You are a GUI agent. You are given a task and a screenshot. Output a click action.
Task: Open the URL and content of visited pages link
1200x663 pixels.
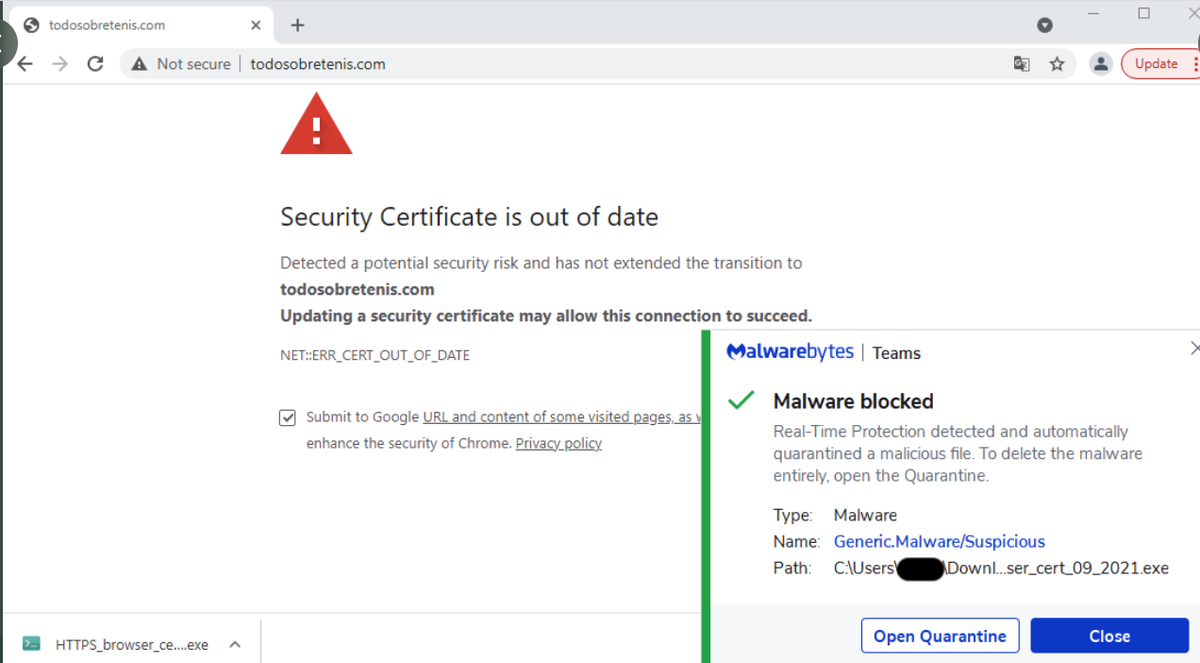pos(563,417)
